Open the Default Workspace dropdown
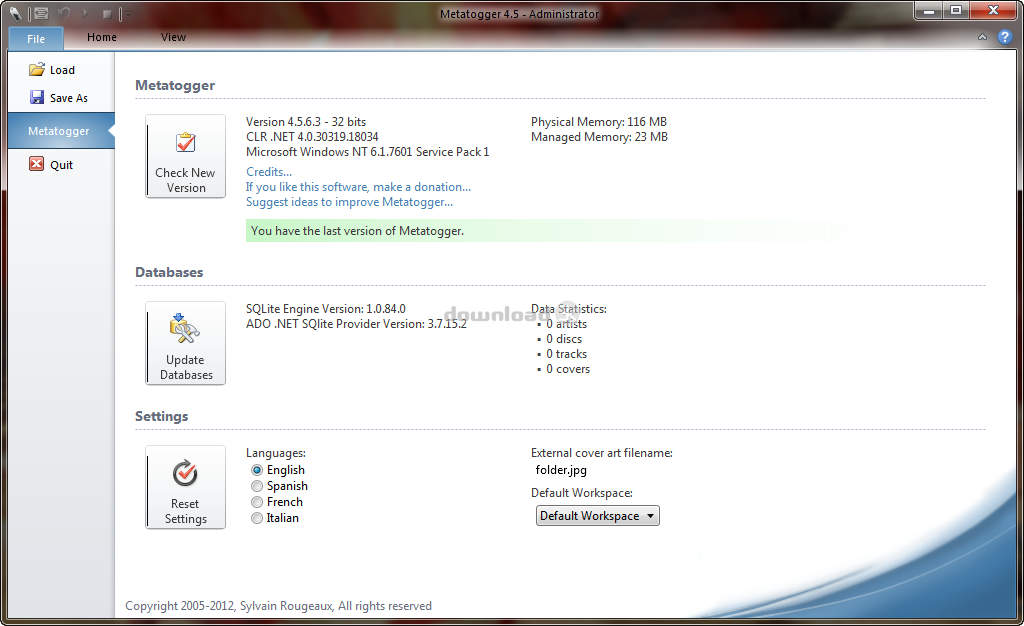This screenshot has width=1024, height=626. tap(598, 516)
